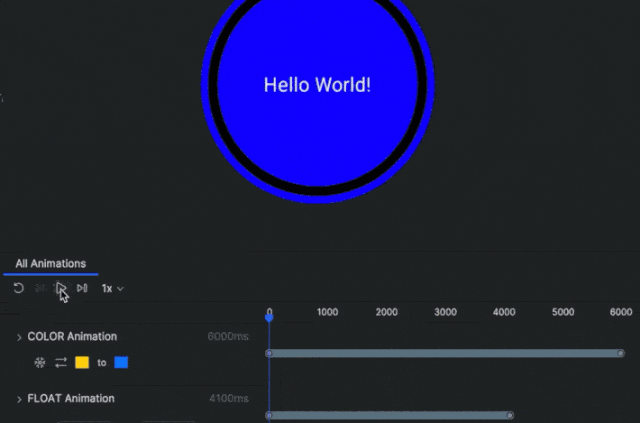Image resolution: width=640 pixels, height=423 pixels.
Task: Click the FLOAT Animation label
Action: coord(71,399)
